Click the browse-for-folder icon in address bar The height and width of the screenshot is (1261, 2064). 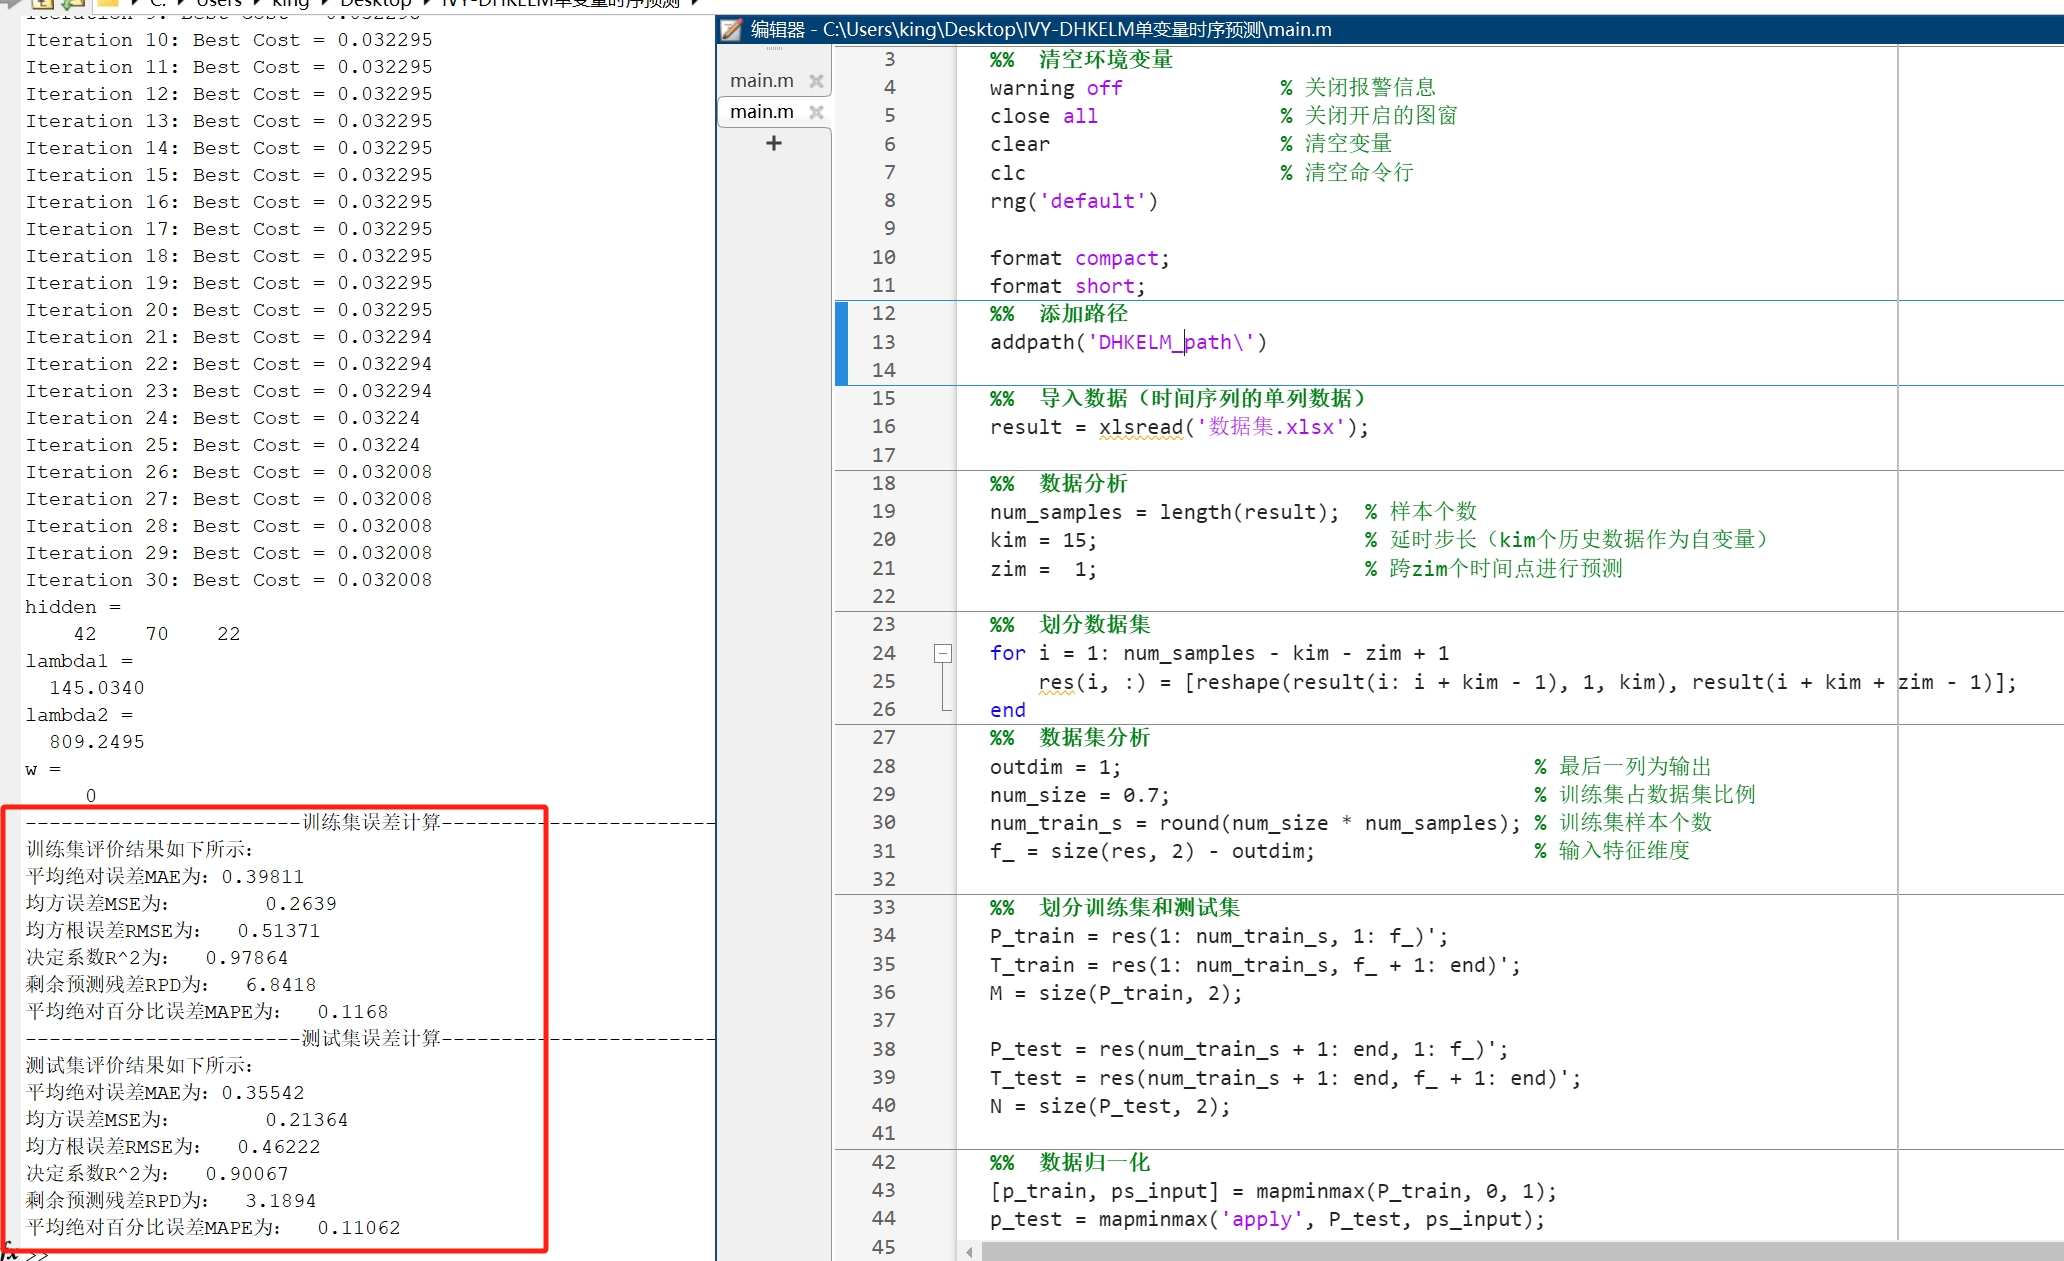75,4
